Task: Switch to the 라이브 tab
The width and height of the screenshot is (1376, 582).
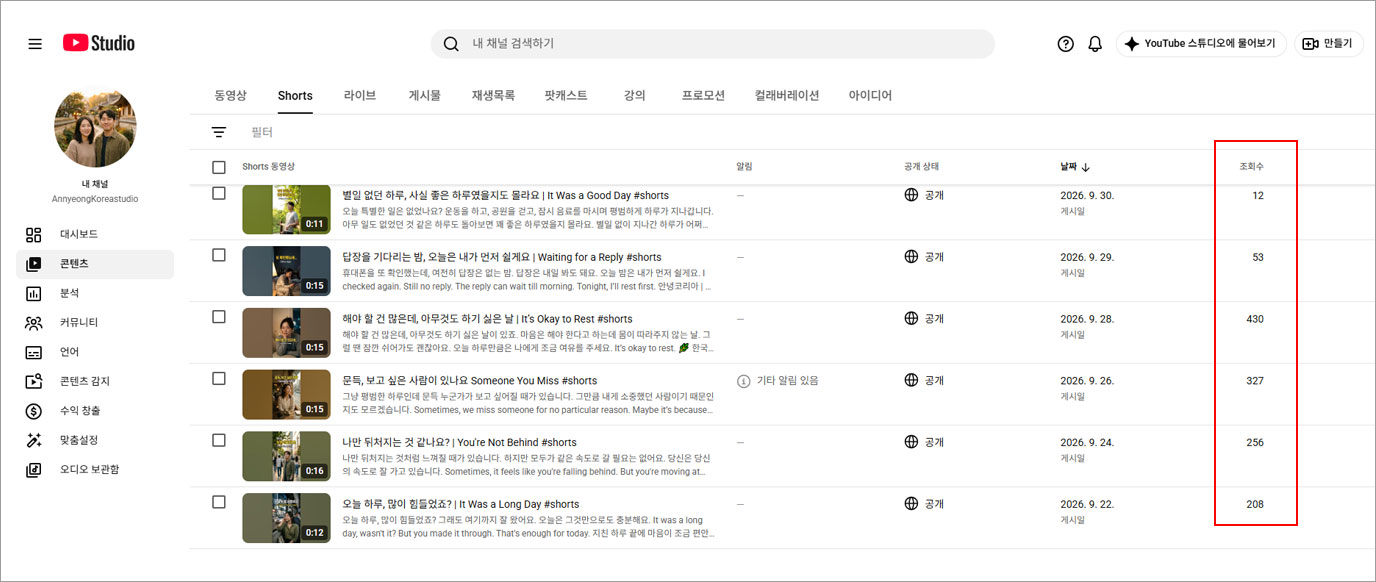Action: (360, 96)
